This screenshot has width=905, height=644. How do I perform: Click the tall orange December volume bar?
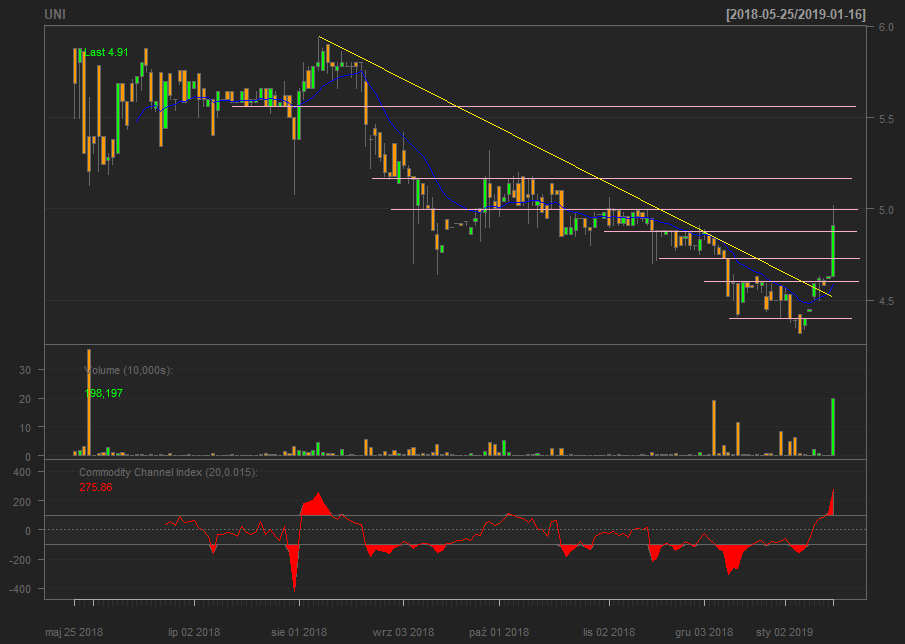point(714,428)
